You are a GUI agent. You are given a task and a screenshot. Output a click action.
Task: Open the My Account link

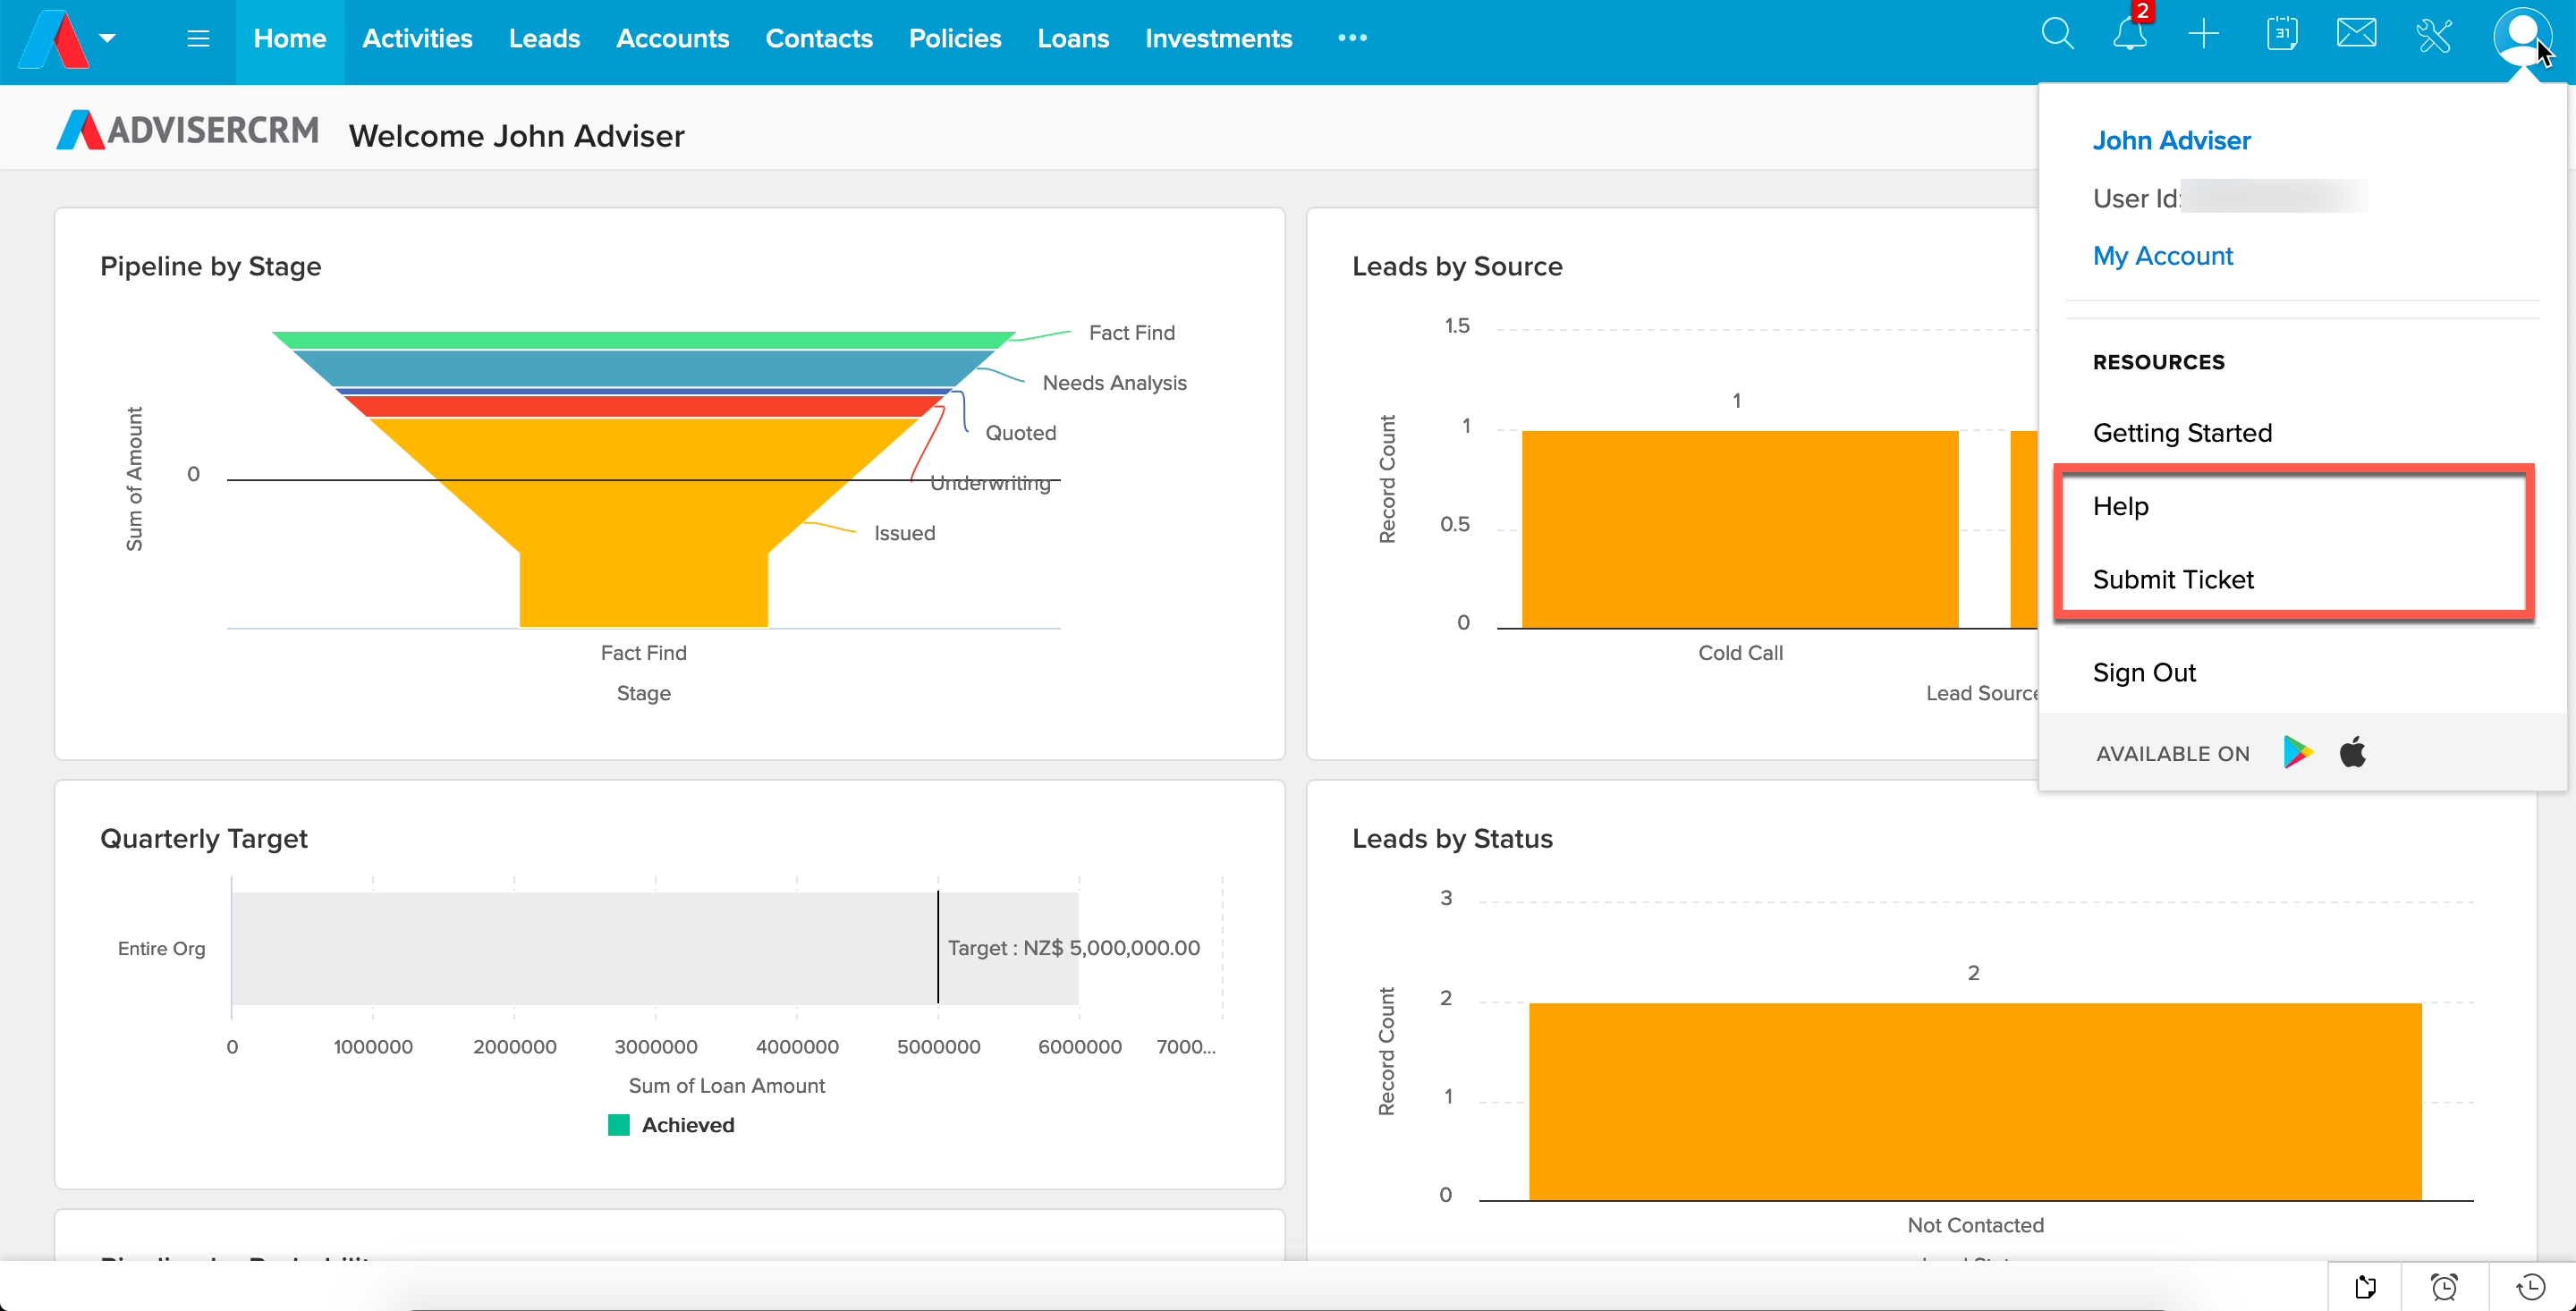click(2162, 256)
